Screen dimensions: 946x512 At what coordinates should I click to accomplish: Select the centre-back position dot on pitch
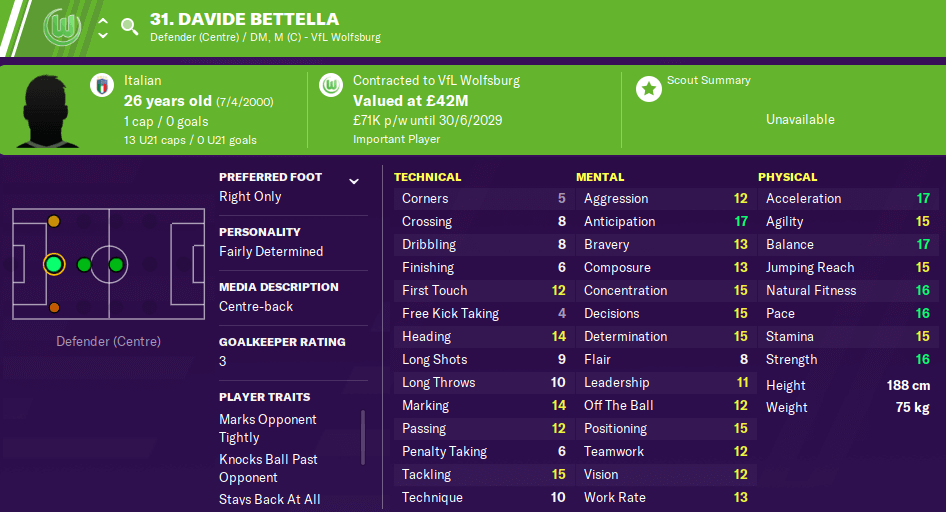(x=54, y=264)
